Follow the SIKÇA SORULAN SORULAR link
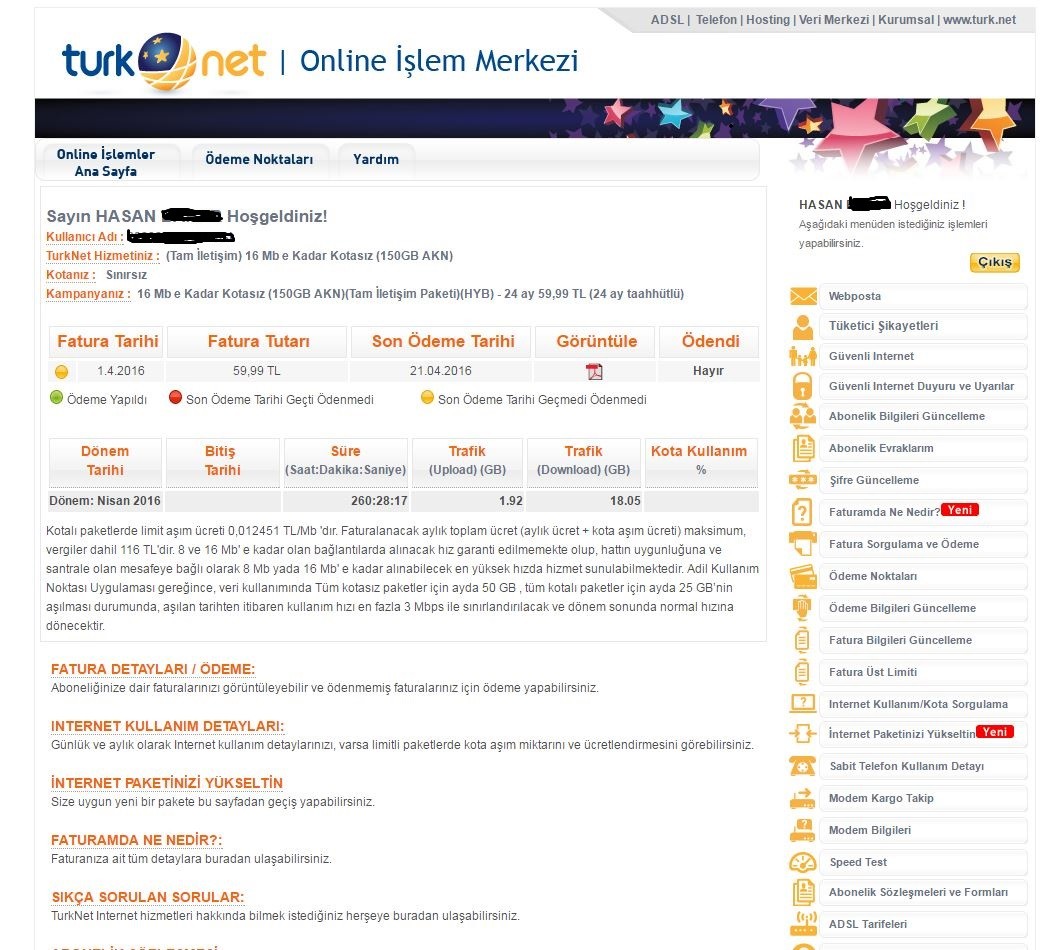 pos(147,897)
